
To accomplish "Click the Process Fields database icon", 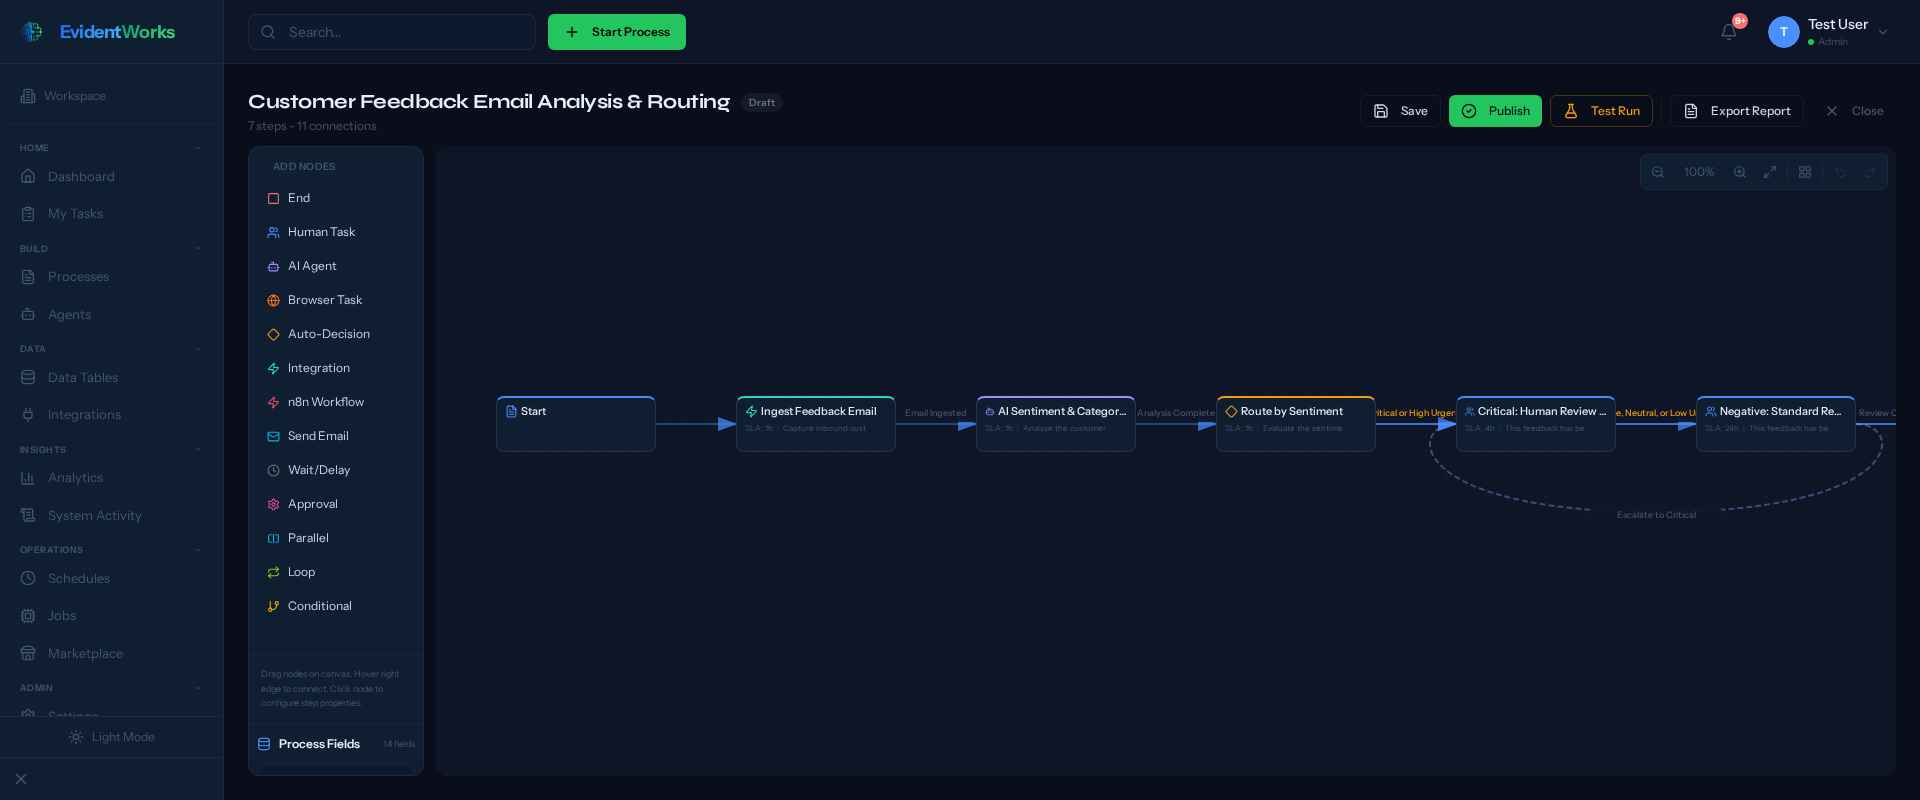I will point(264,744).
